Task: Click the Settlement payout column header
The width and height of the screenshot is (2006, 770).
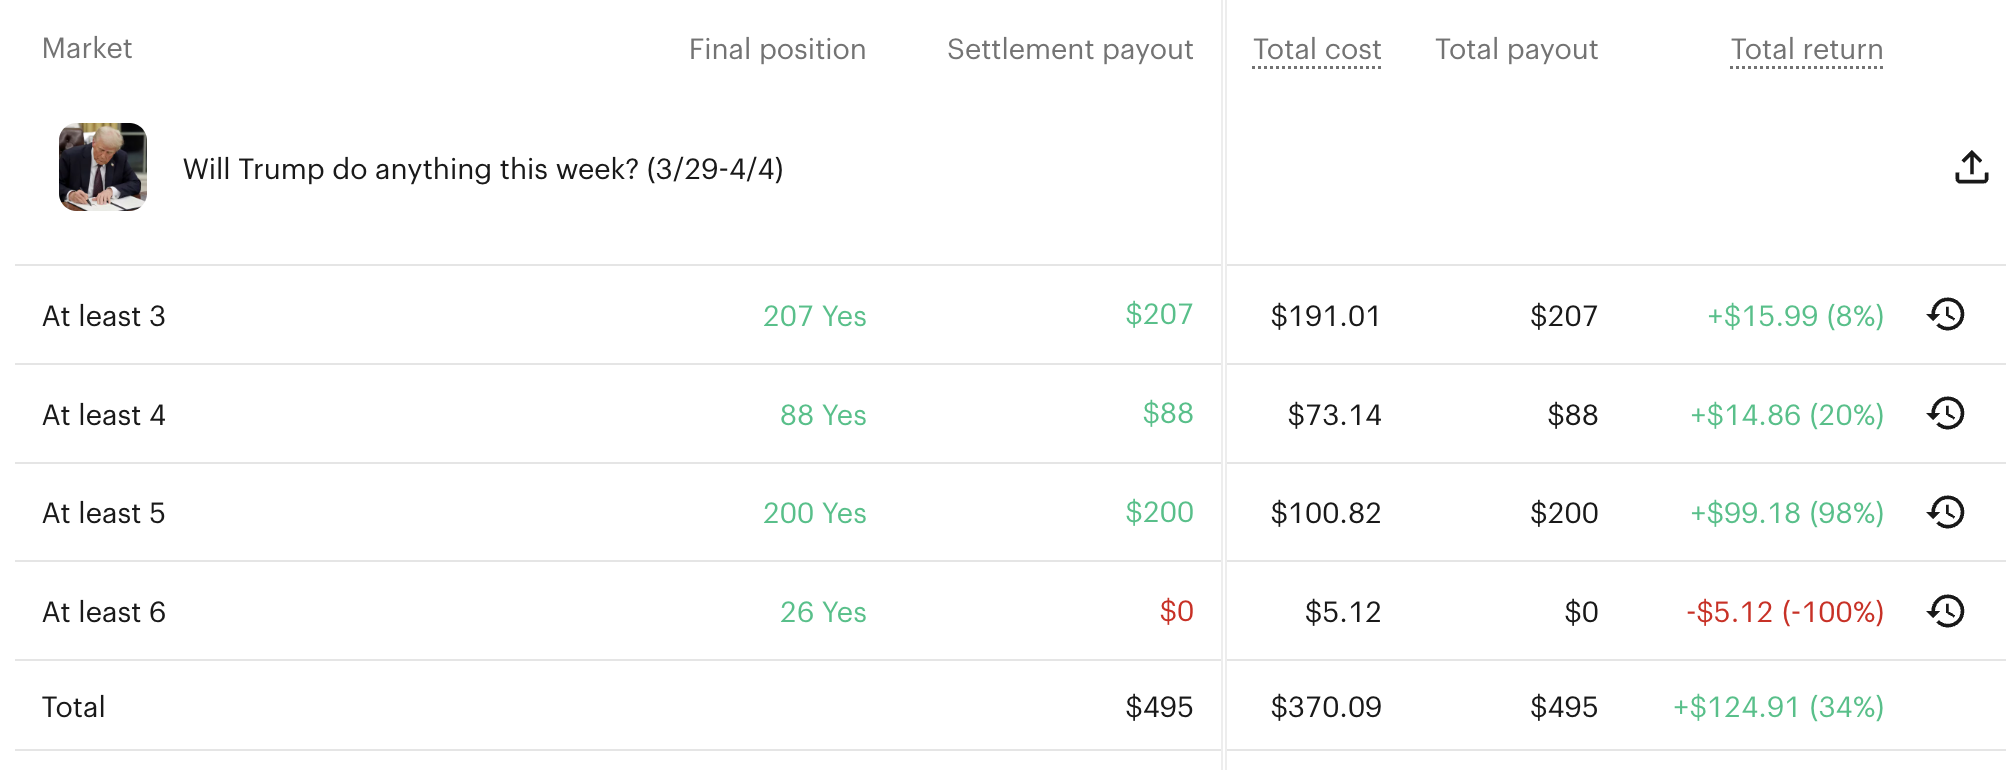Action: [x=1070, y=48]
